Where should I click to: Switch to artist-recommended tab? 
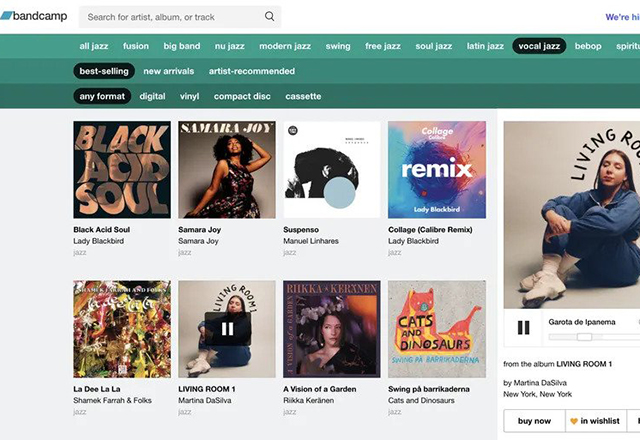coord(251,71)
